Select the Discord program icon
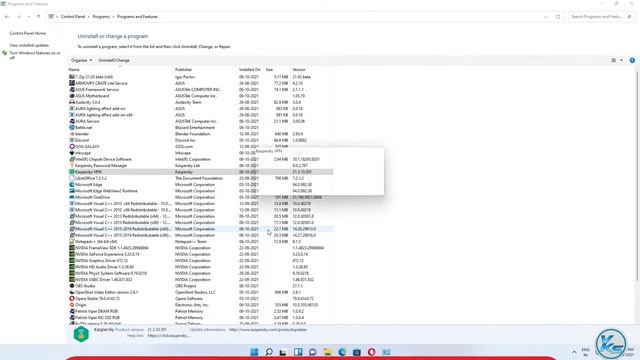 click(72, 140)
